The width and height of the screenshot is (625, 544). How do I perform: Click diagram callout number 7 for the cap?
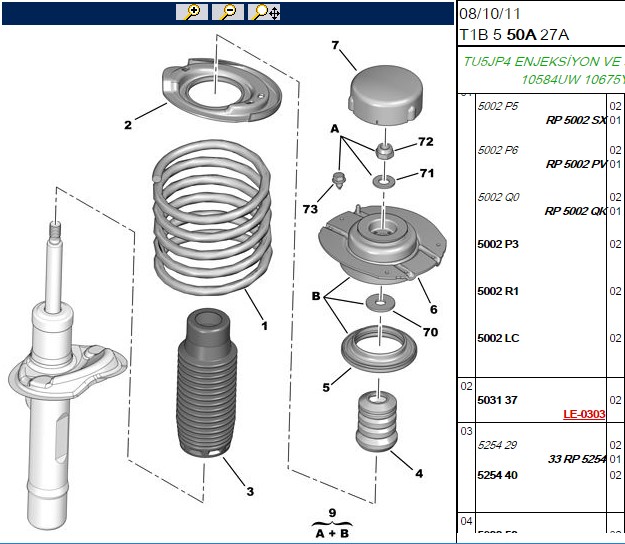335,45
